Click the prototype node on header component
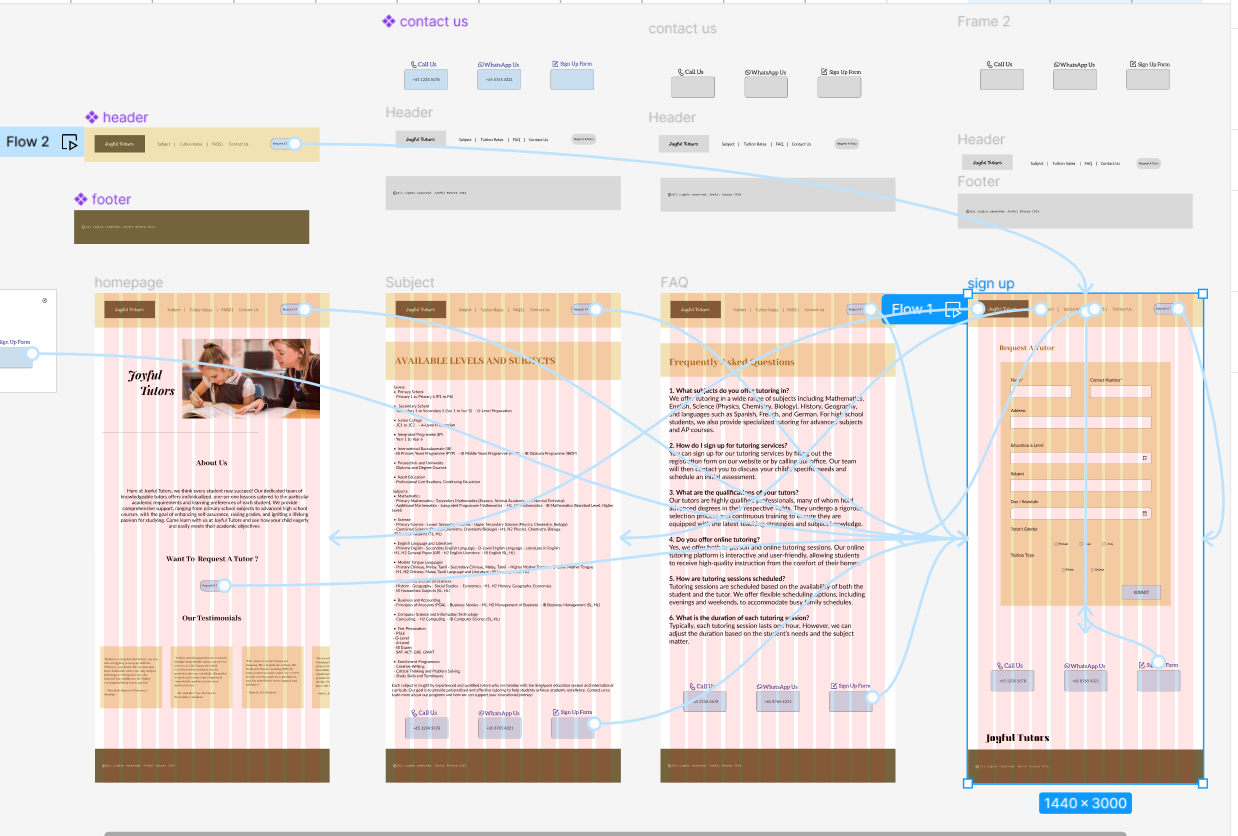1238x836 pixels. click(x=294, y=144)
